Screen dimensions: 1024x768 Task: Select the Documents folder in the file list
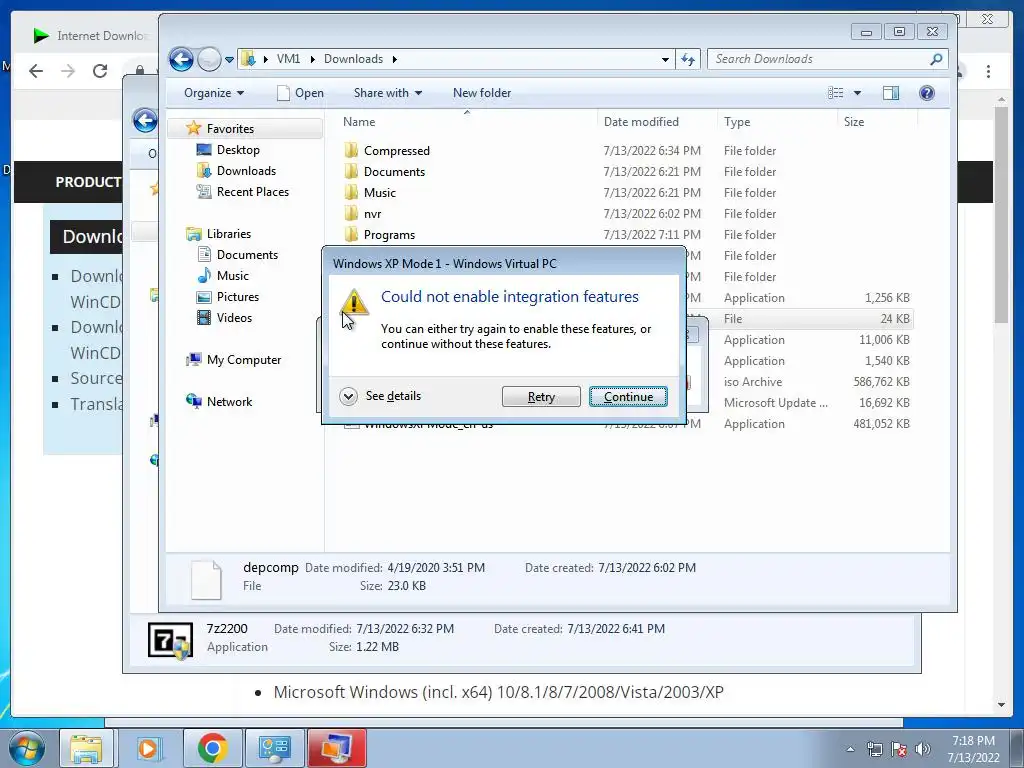pos(394,171)
